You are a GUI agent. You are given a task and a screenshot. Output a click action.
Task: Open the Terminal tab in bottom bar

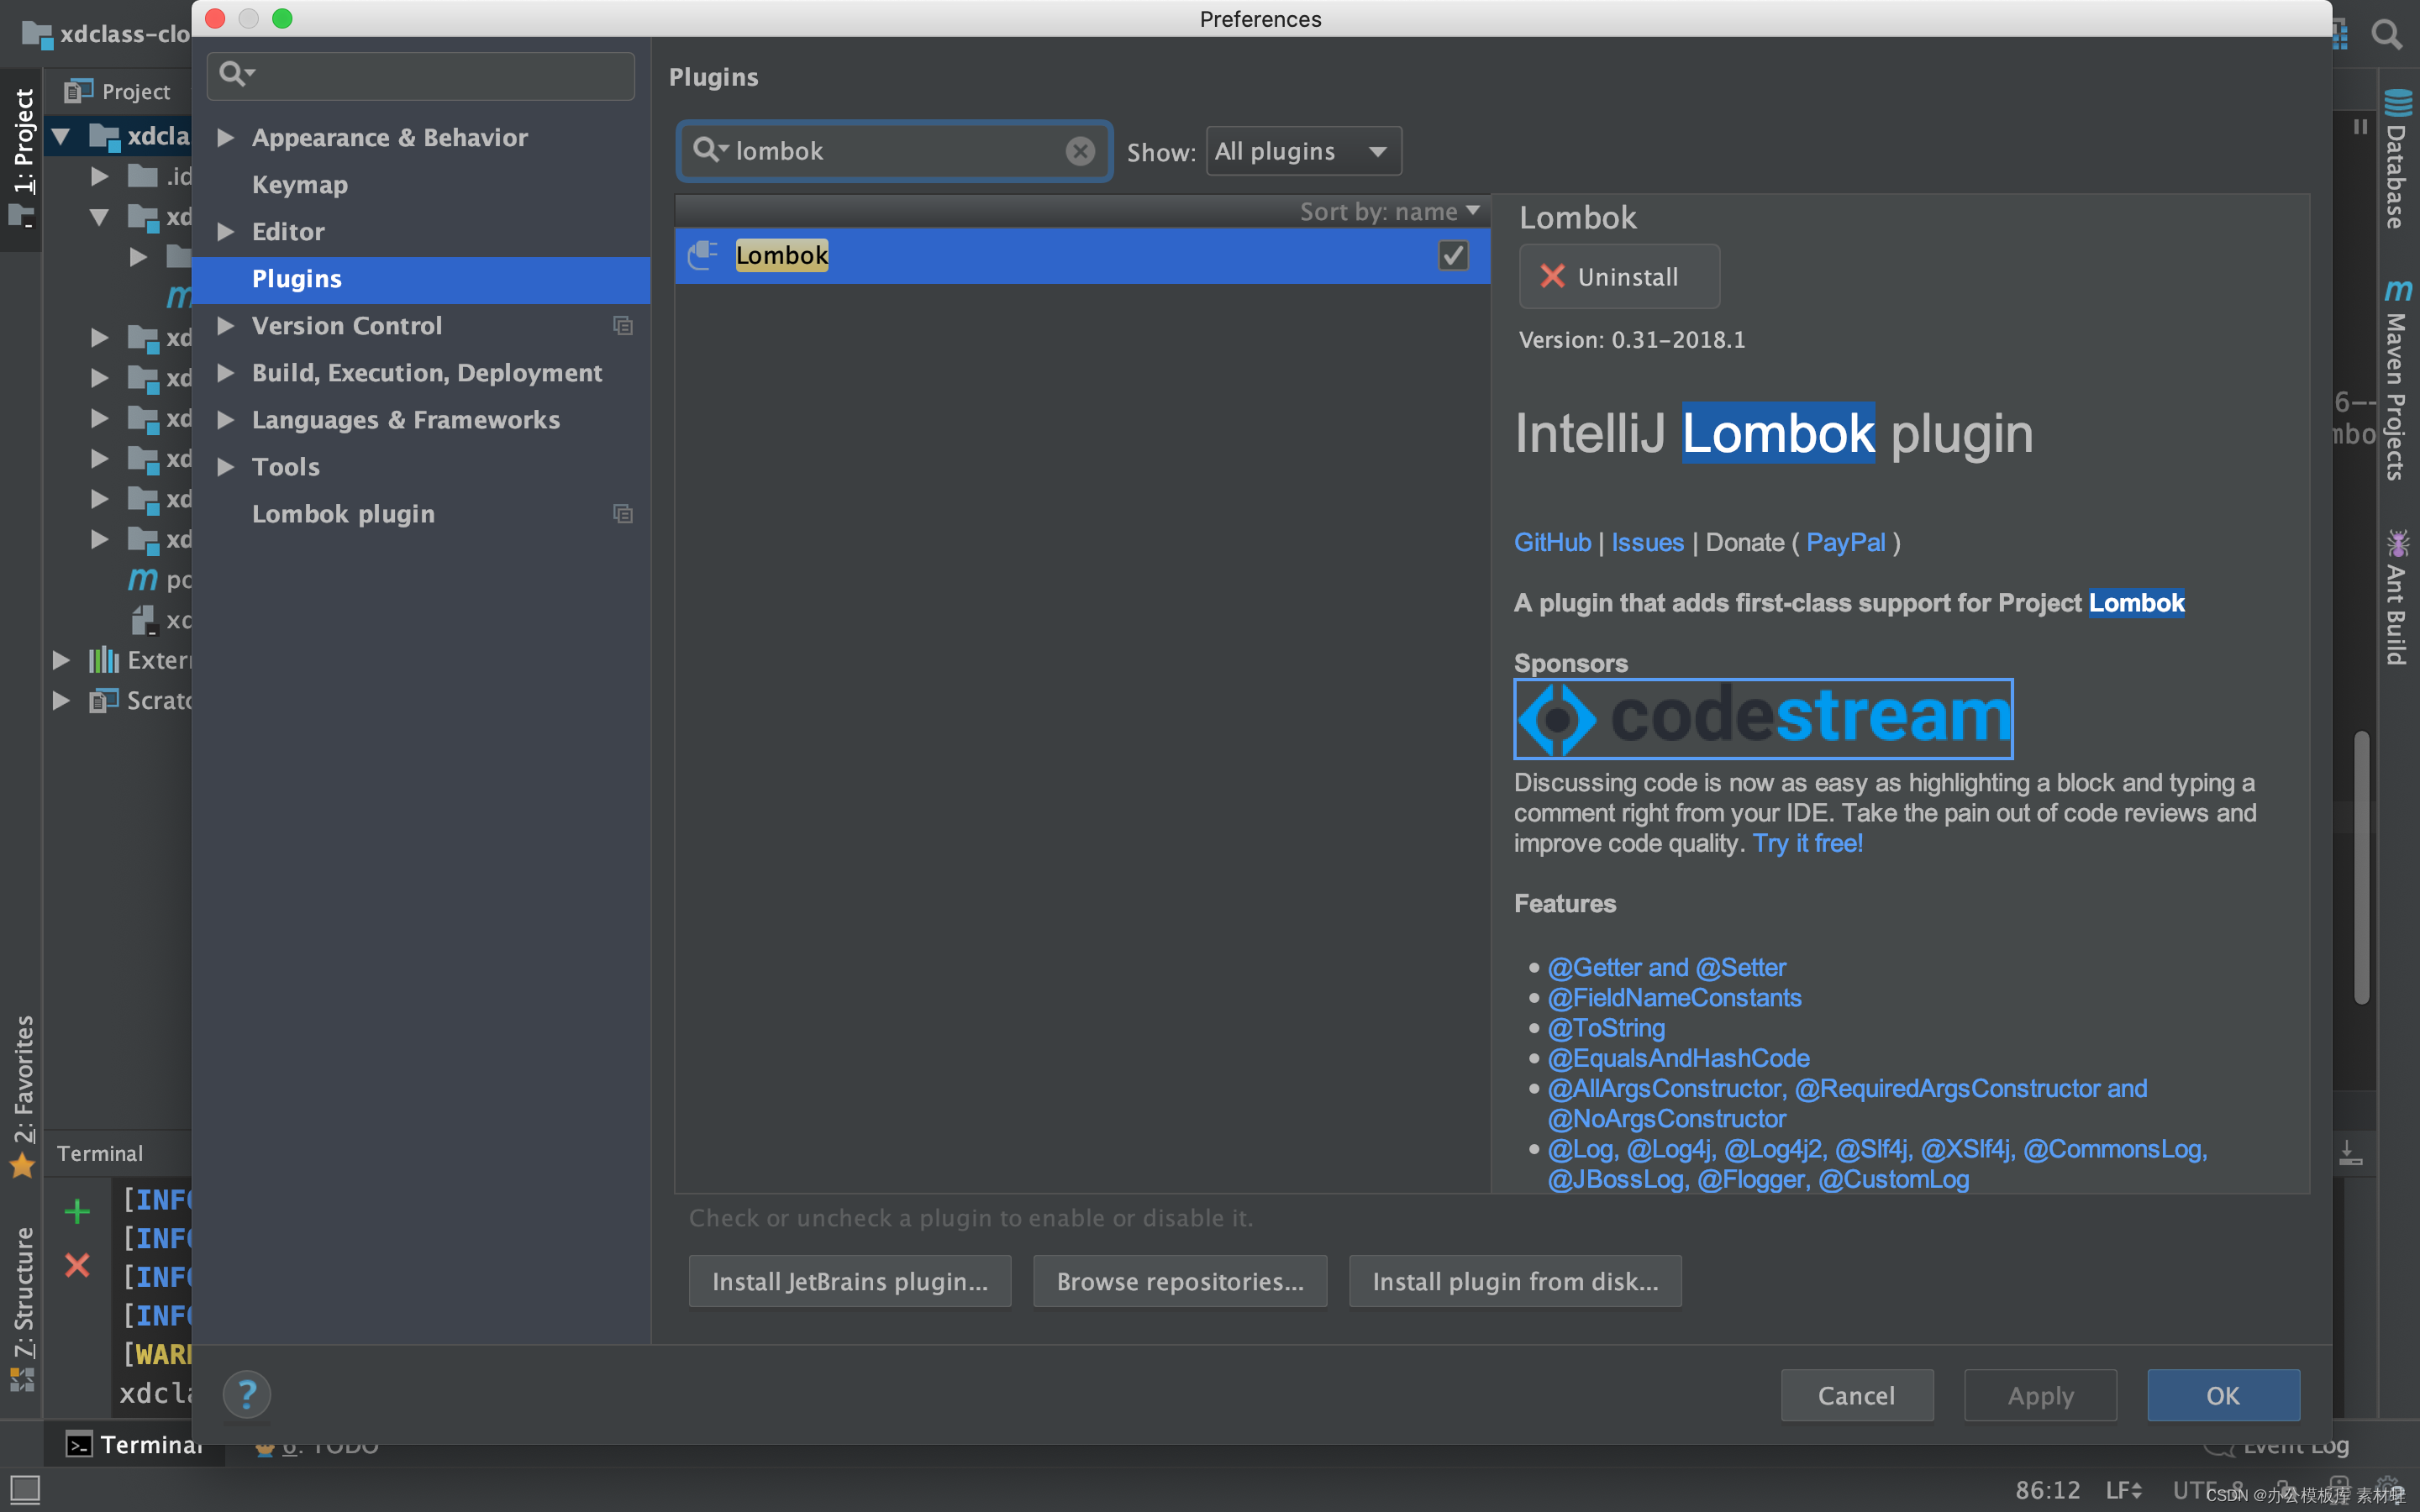tap(134, 1445)
